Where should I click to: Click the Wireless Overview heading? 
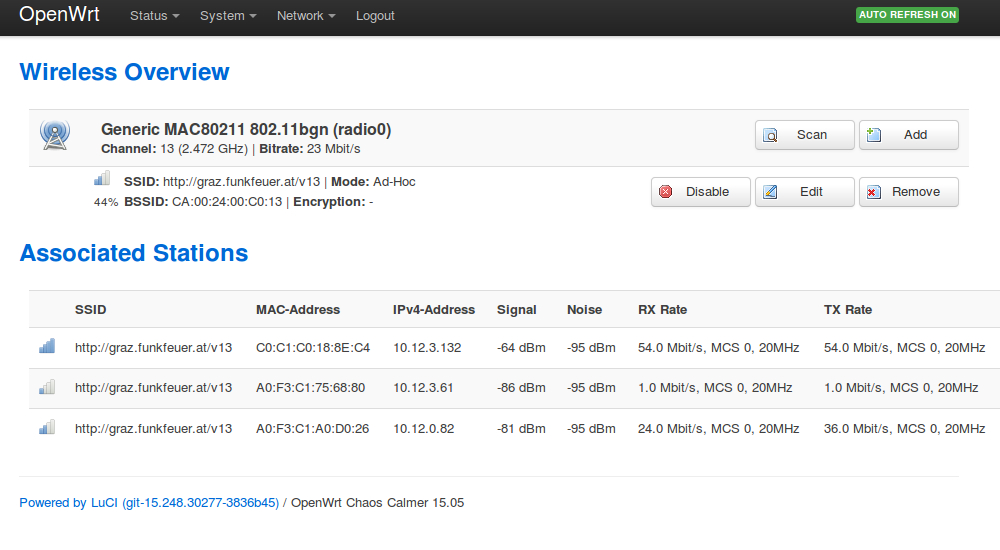pos(124,72)
